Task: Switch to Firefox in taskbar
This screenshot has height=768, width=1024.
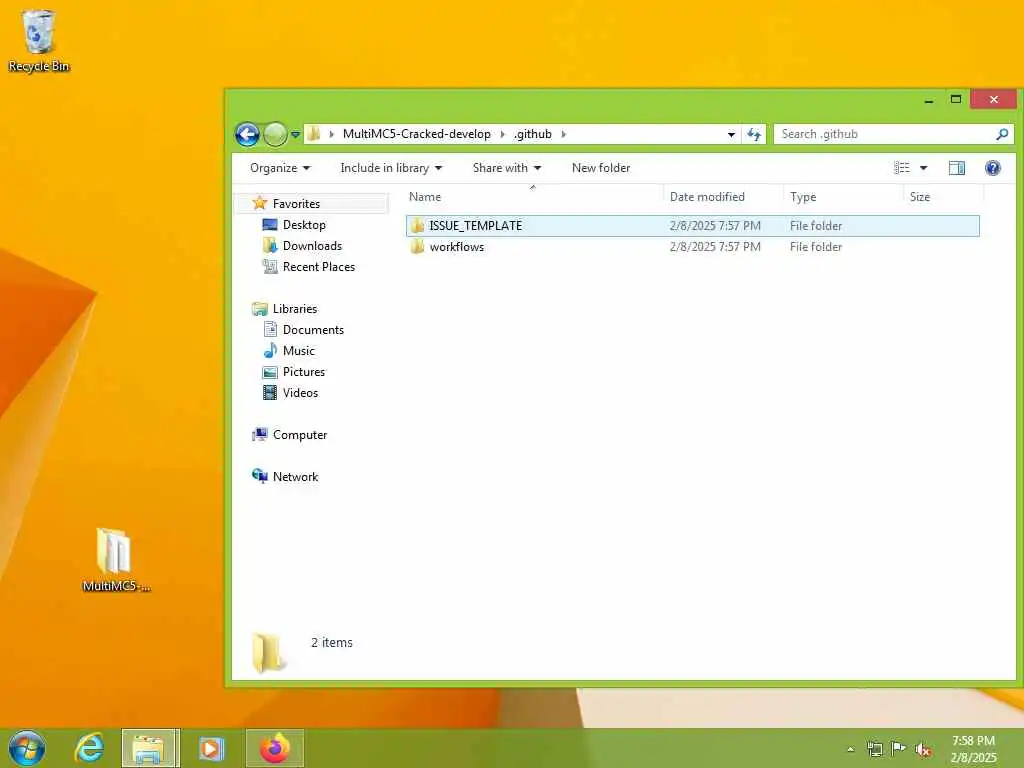Action: tap(275, 748)
